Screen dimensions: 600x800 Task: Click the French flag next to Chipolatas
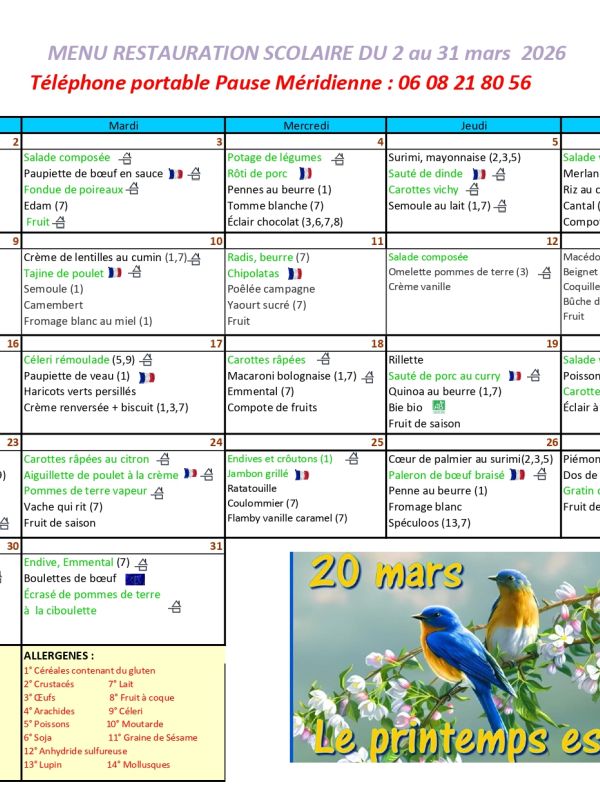pyautogui.click(x=295, y=273)
